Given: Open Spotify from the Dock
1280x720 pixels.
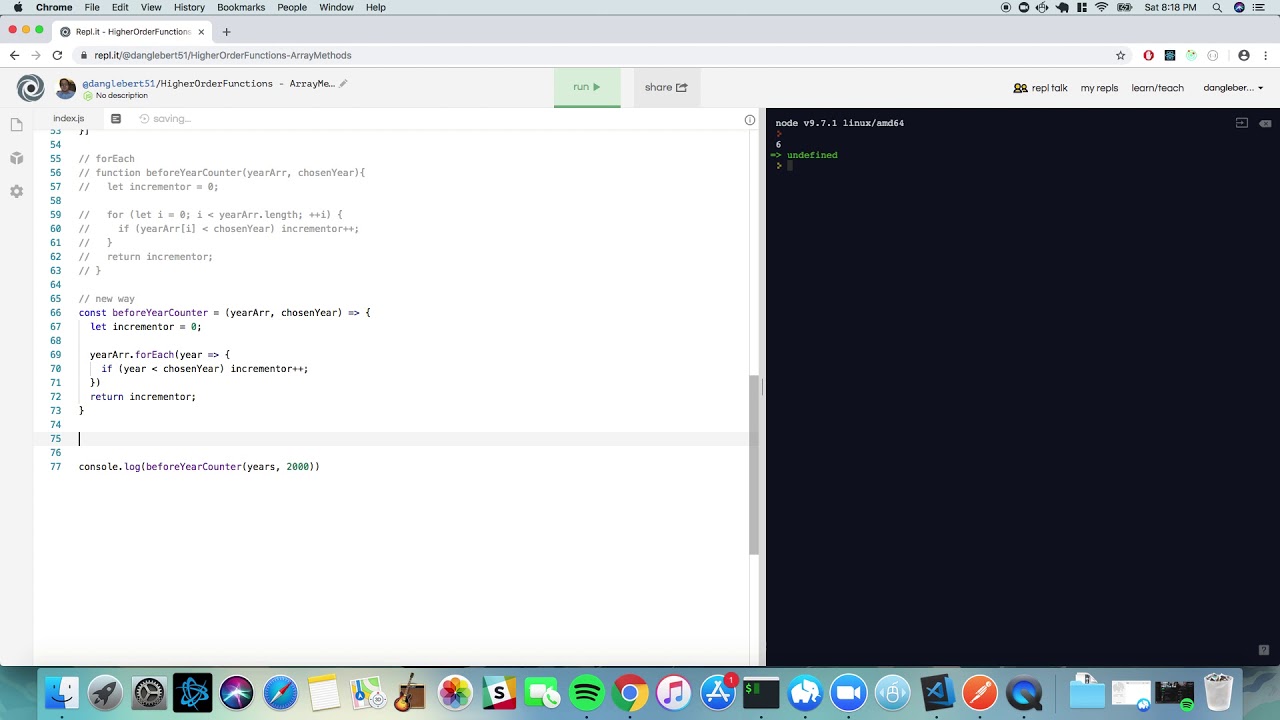Looking at the screenshot, I should (587, 692).
